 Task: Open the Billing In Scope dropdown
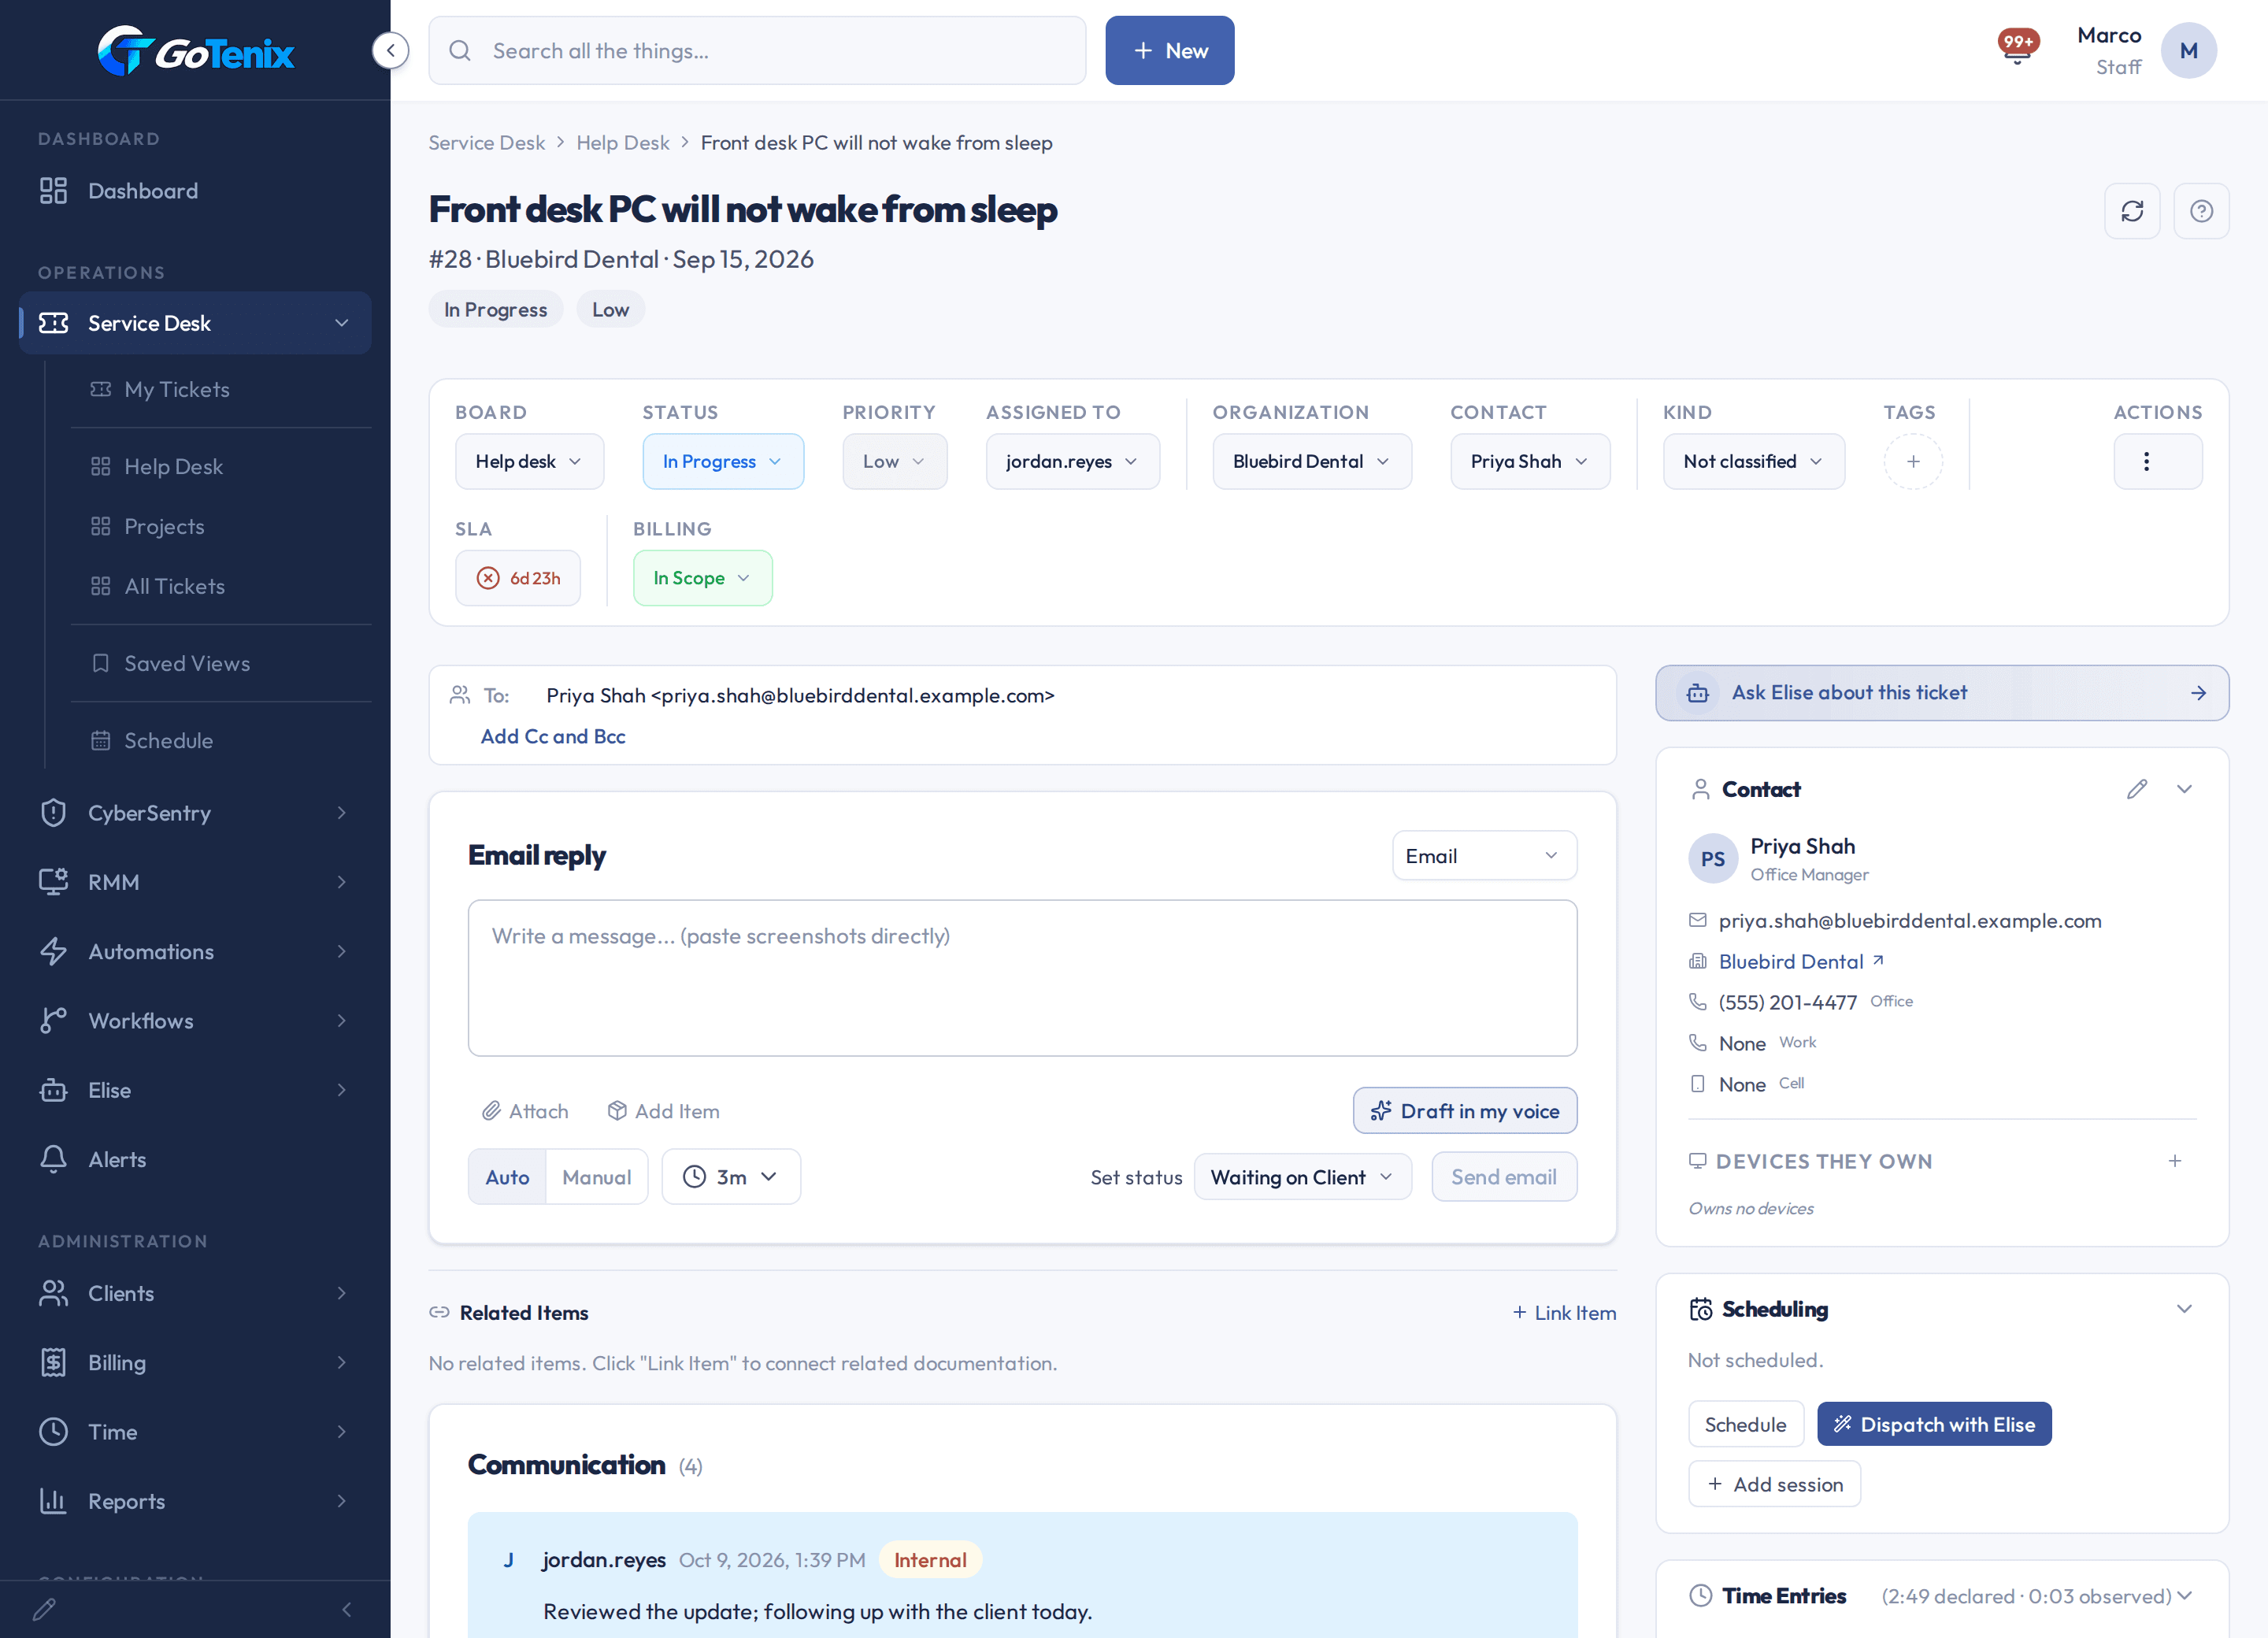(x=702, y=578)
